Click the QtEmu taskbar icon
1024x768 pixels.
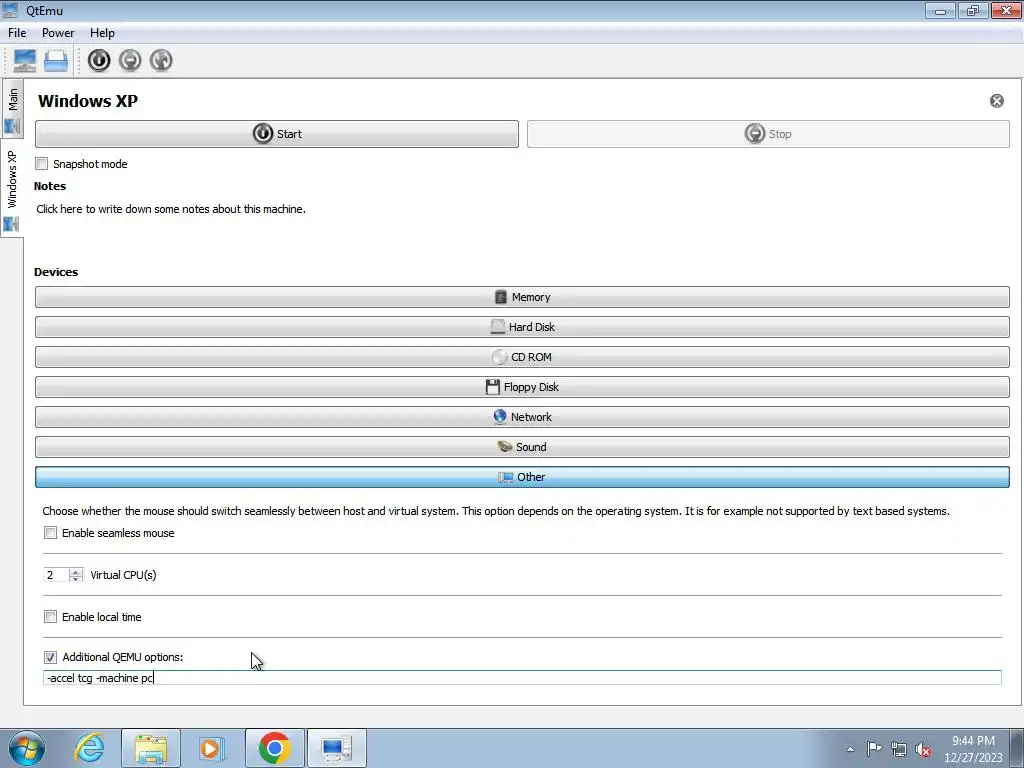[336, 748]
